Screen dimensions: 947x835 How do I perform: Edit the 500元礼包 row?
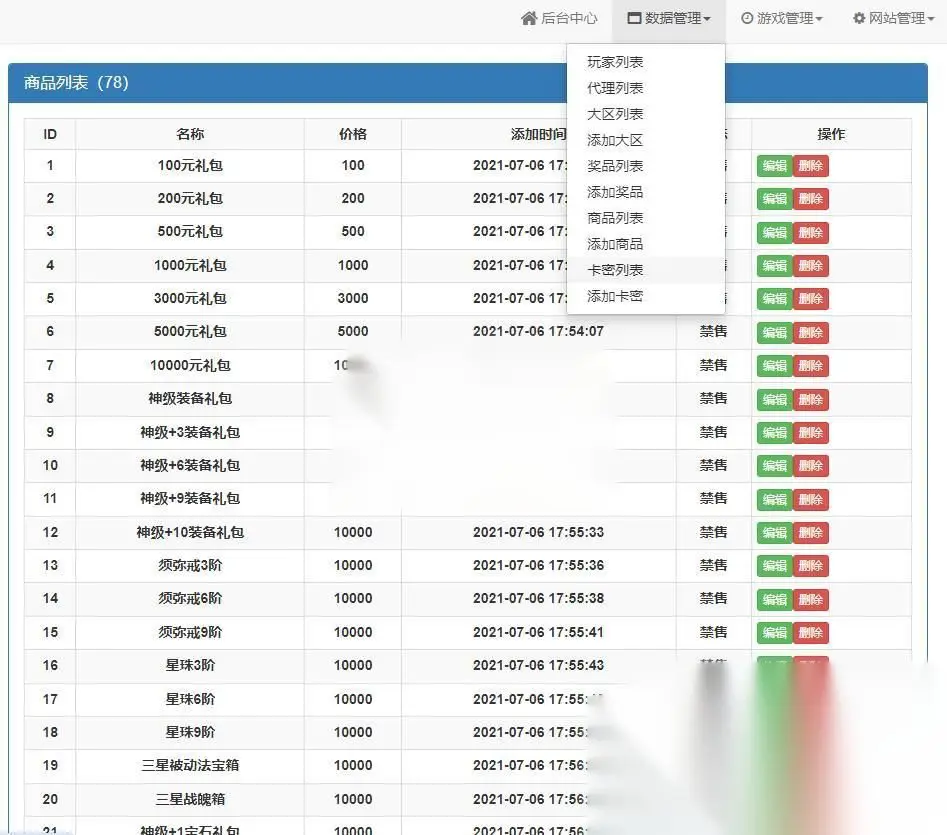[774, 232]
